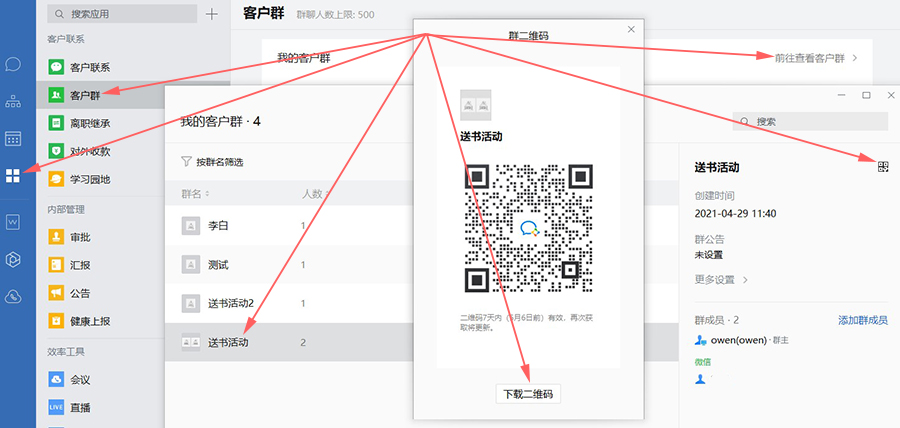Click the orange 审批 stamp icon

(56, 237)
